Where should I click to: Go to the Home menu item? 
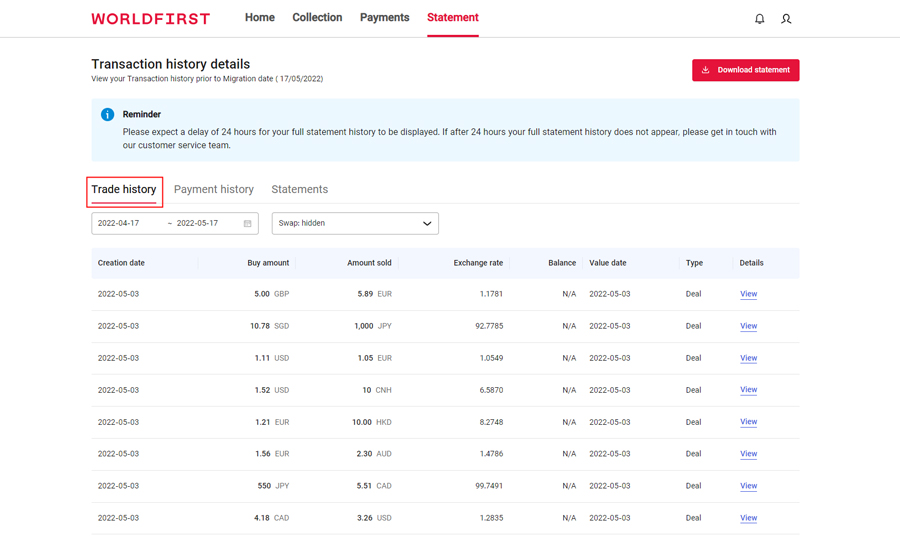pyautogui.click(x=260, y=18)
